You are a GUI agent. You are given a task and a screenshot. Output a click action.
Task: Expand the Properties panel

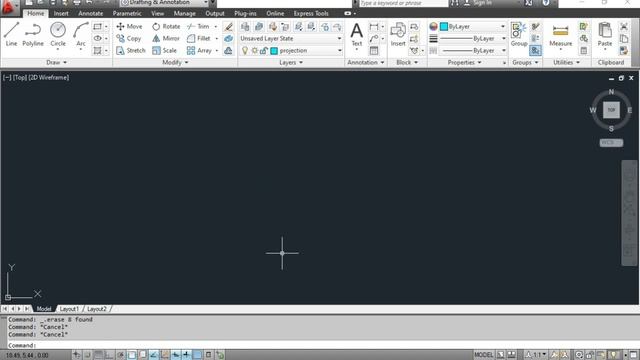click(464, 62)
